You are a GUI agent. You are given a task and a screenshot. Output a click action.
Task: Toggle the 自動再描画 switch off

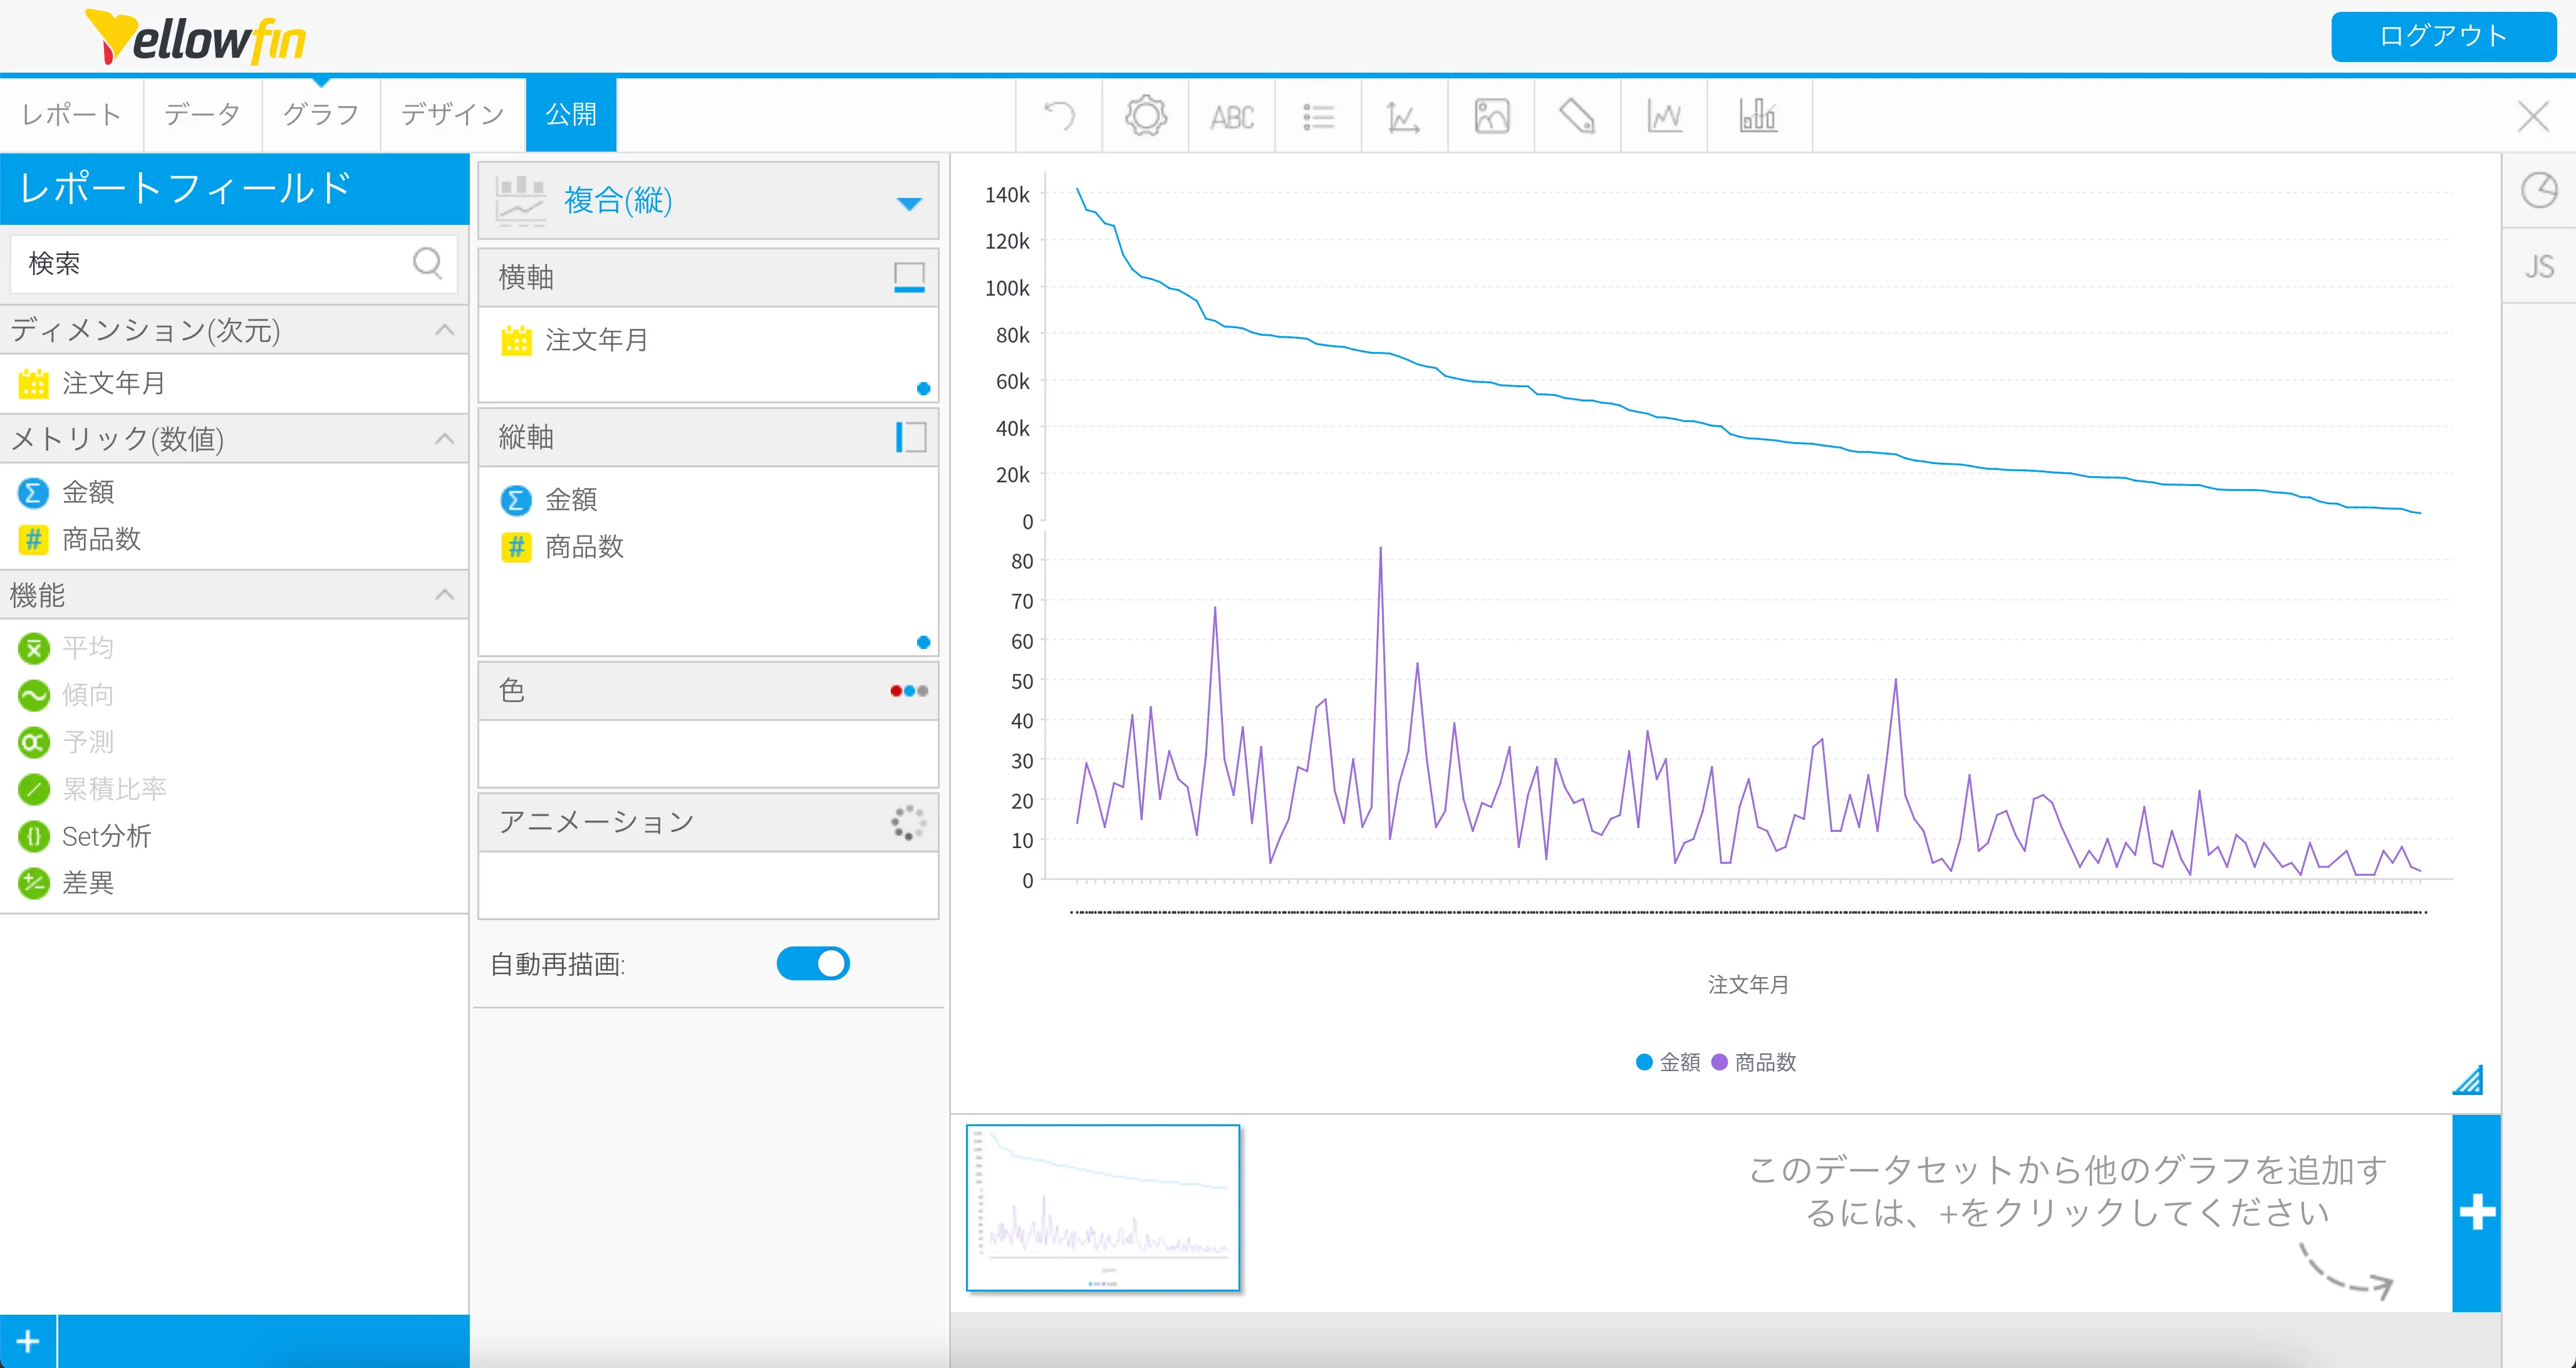(813, 963)
